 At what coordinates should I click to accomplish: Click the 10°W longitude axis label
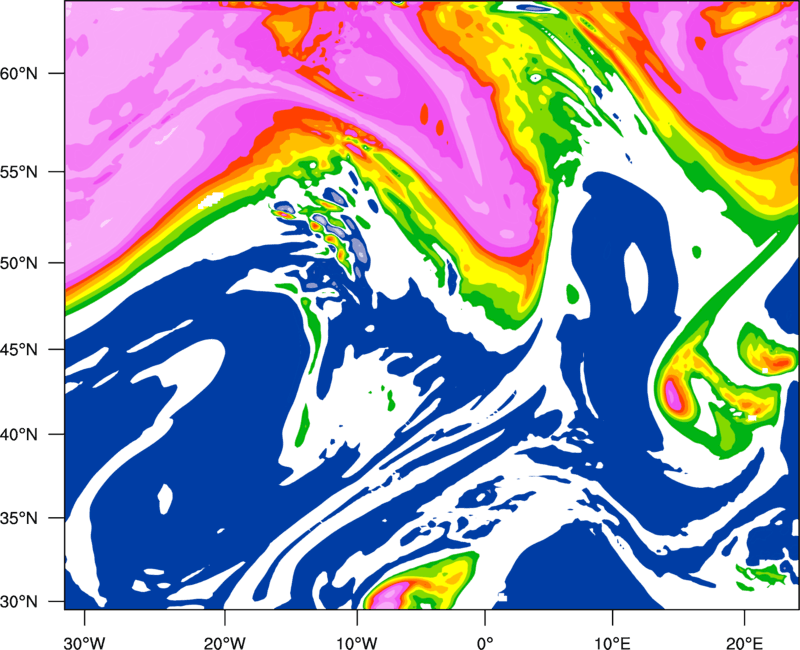[357, 643]
